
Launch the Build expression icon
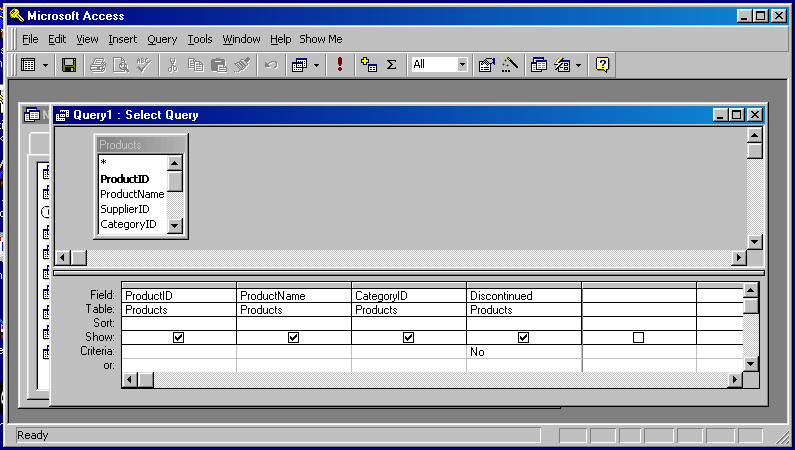click(510, 65)
